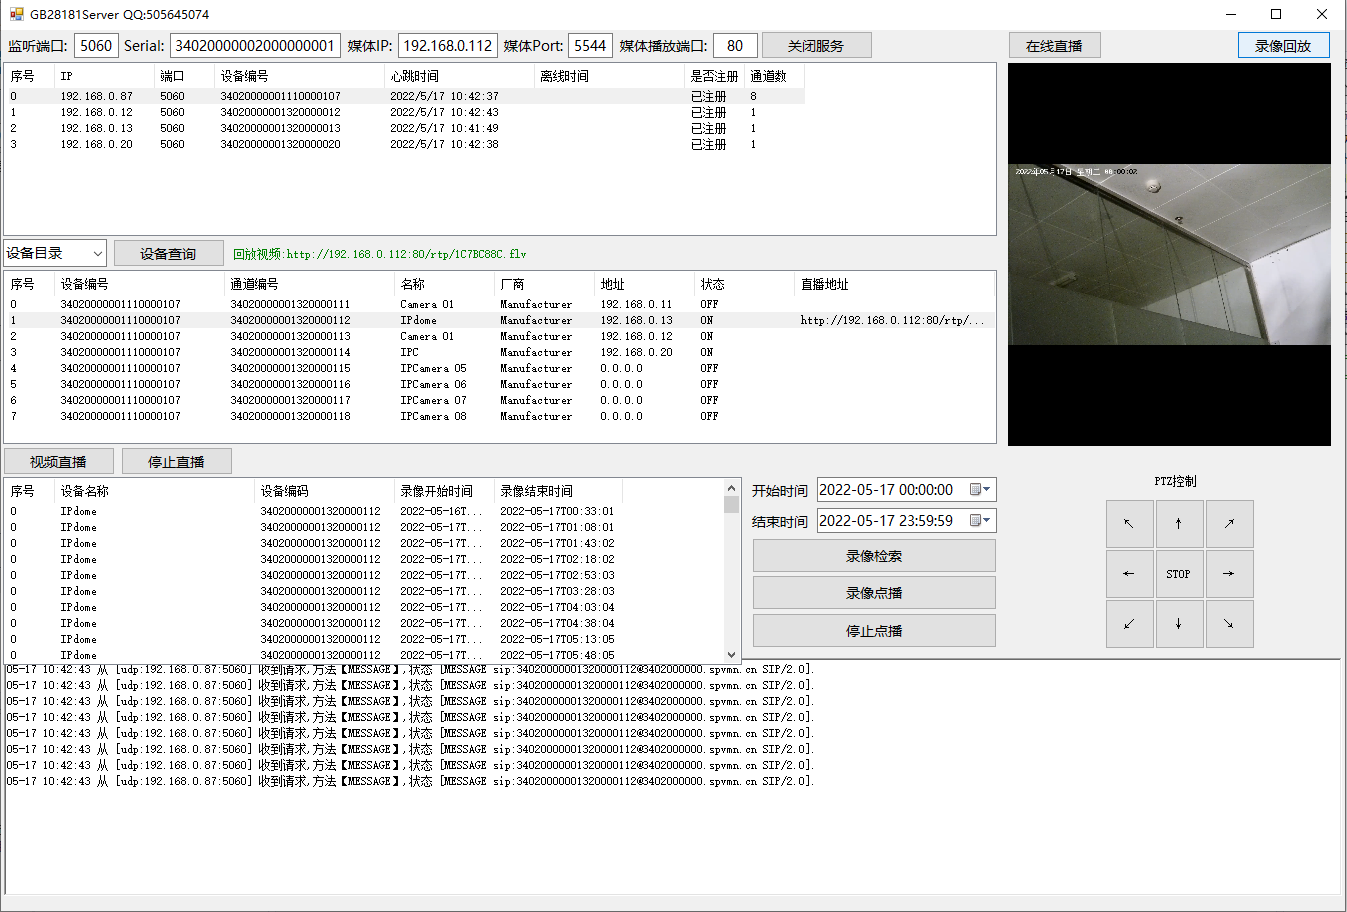This screenshot has height=912, width=1347.
Task: Switch to the 在线直播 tab
Action: [1054, 45]
